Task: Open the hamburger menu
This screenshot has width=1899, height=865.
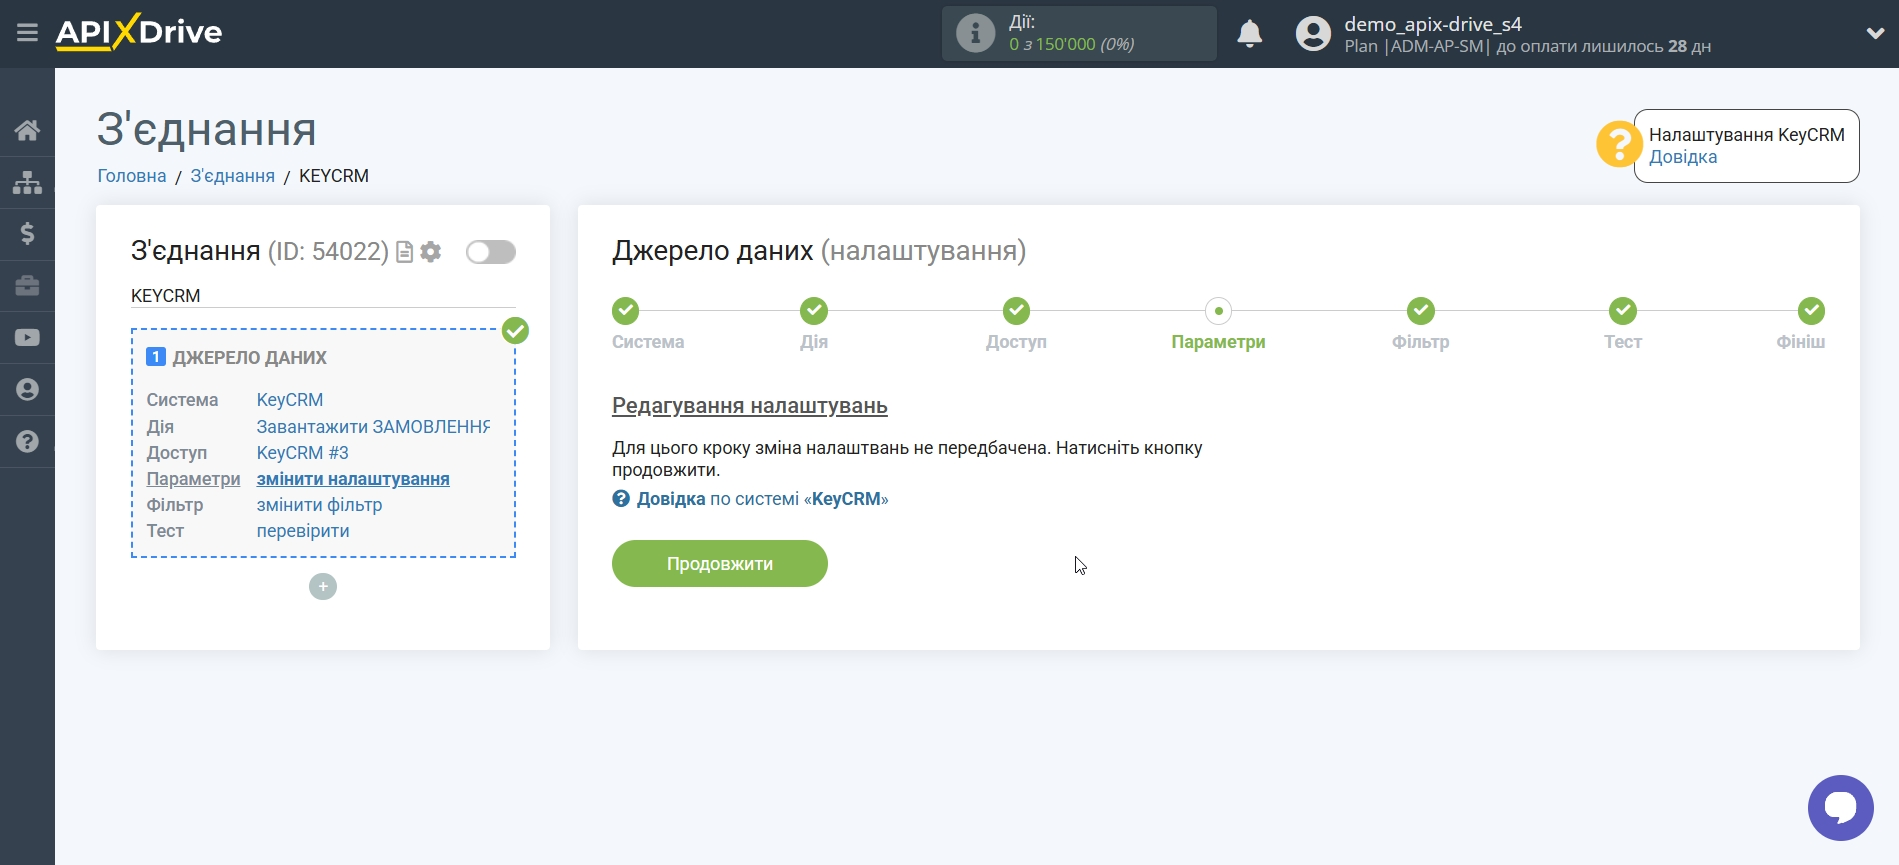Action: point(27,33)
